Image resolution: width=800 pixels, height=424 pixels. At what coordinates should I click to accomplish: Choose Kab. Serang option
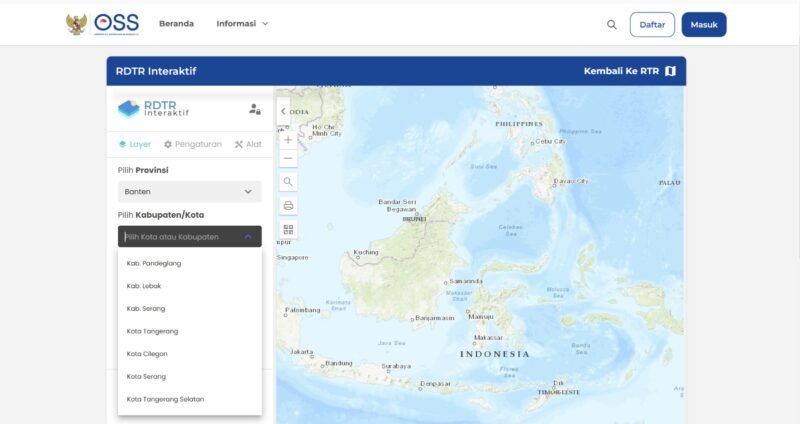(x=190, y=309)
